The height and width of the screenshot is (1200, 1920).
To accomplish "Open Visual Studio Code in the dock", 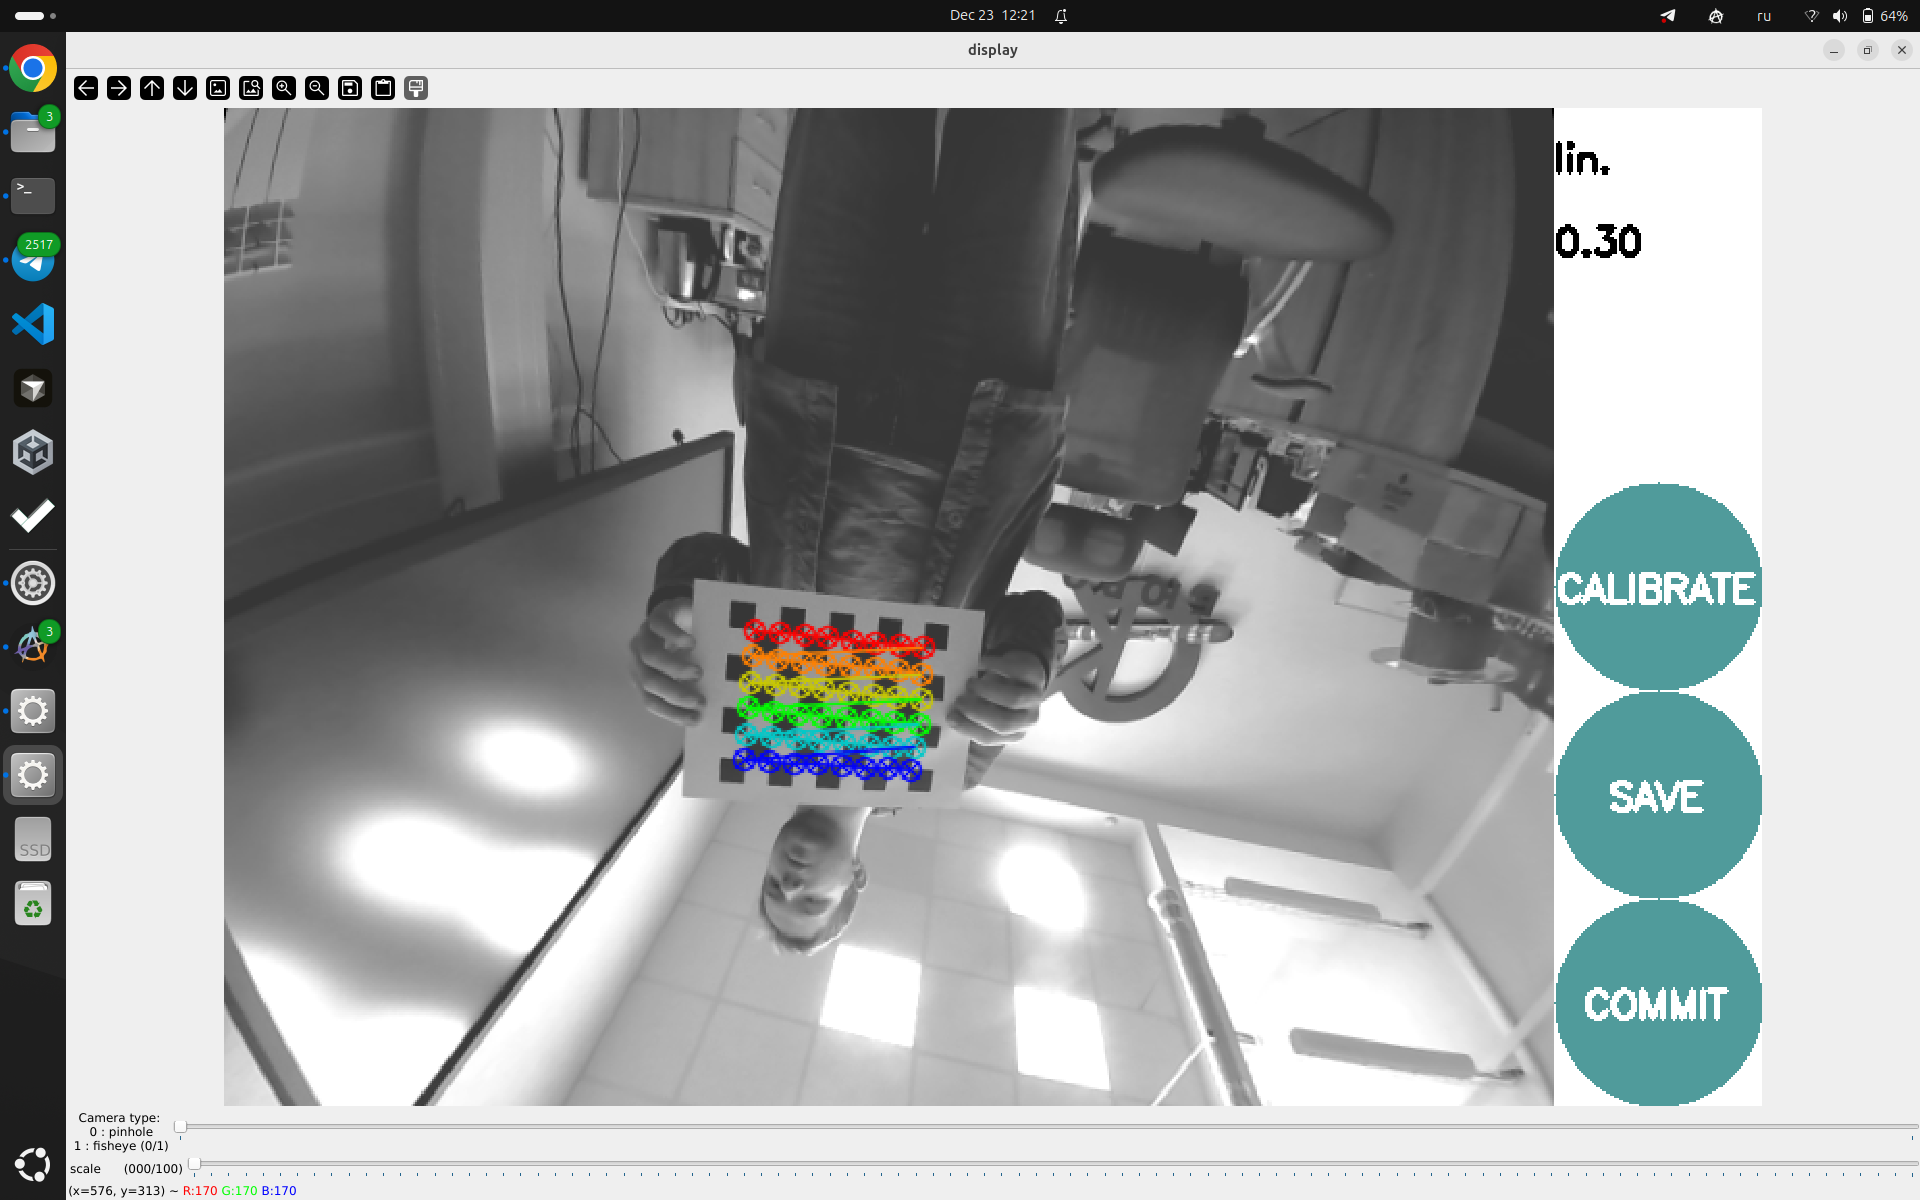I will [33, 324].
